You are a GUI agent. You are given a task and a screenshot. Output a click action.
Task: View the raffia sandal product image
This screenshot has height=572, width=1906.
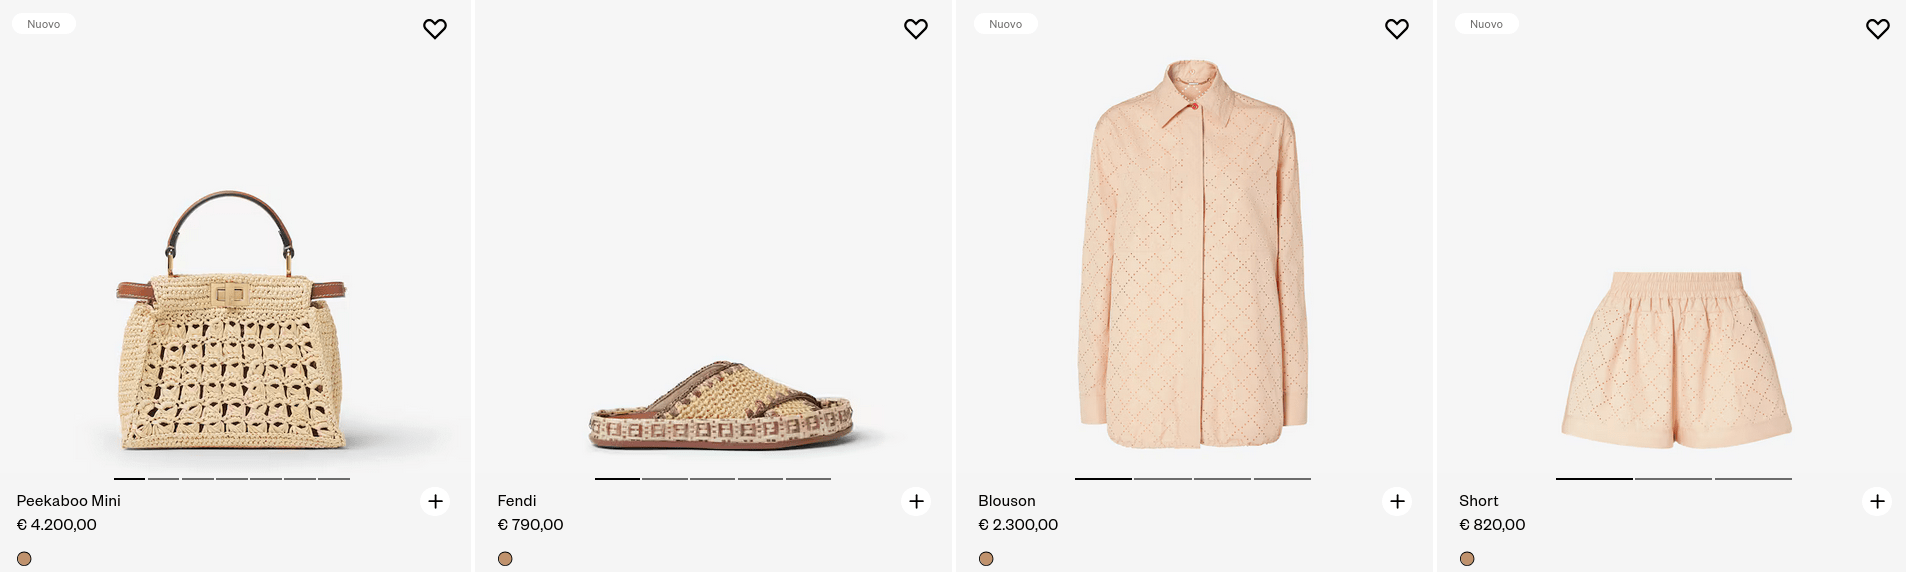[720, 406]
